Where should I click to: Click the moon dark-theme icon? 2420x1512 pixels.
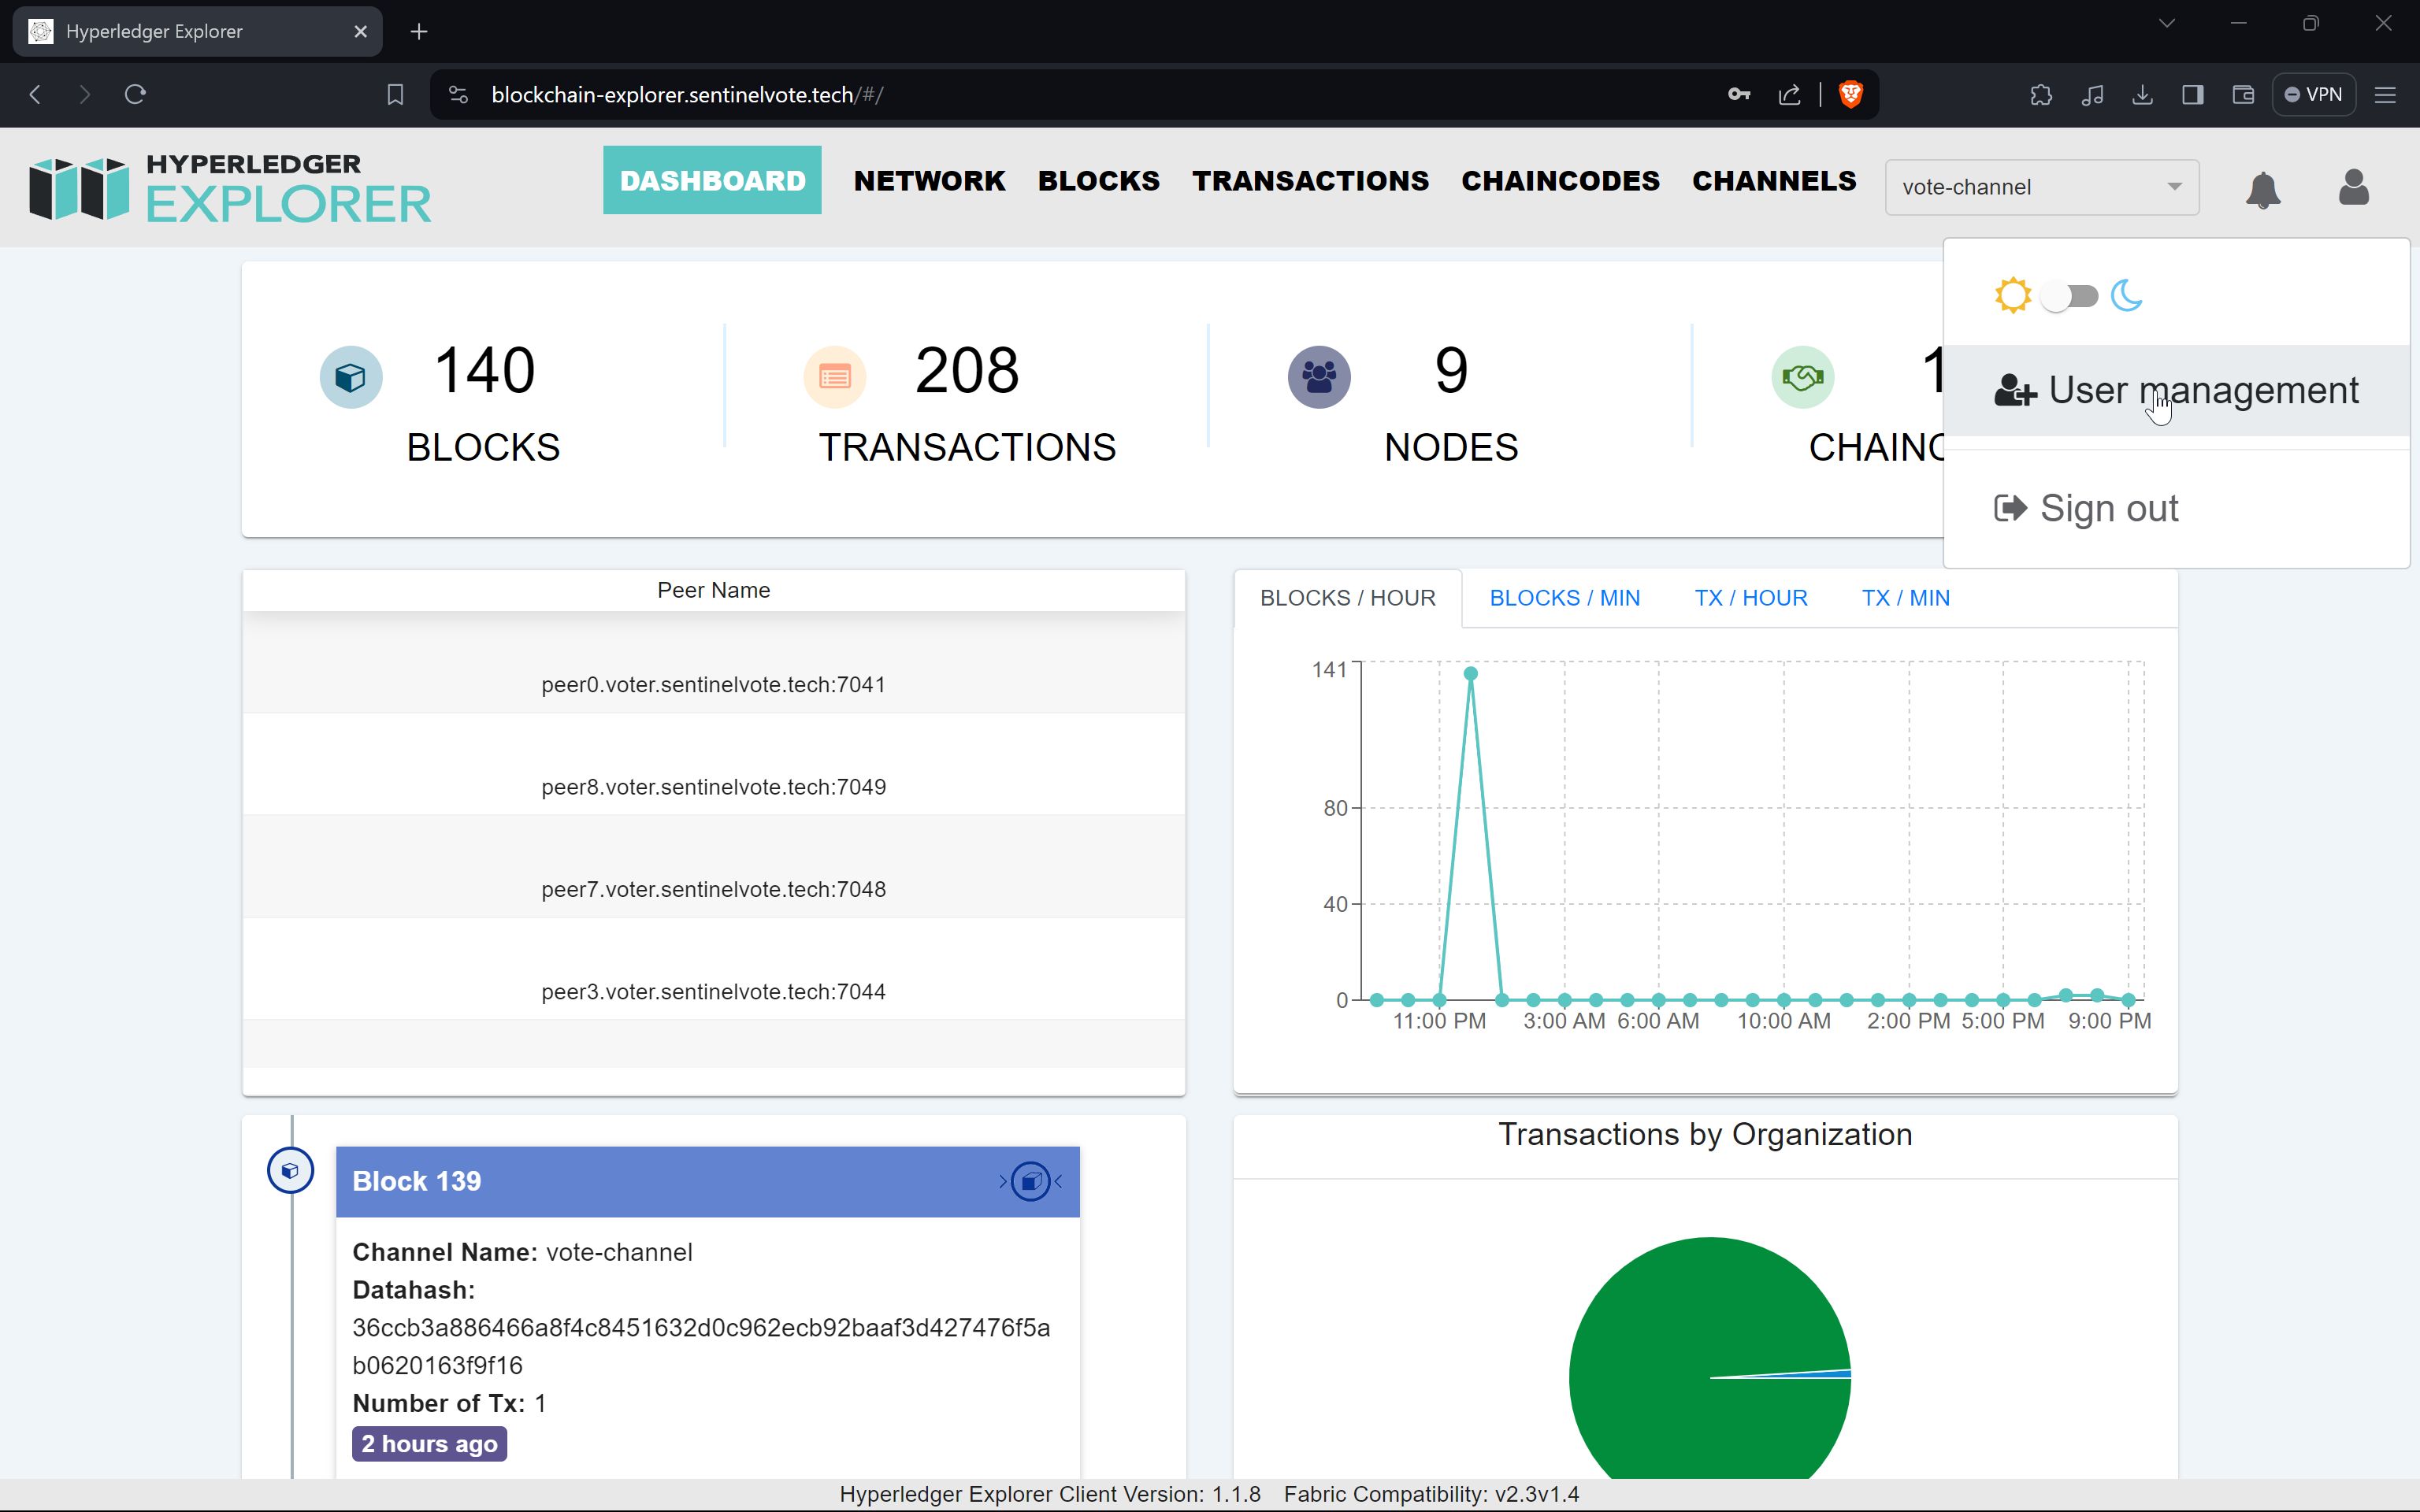(x=2127, y=296)
